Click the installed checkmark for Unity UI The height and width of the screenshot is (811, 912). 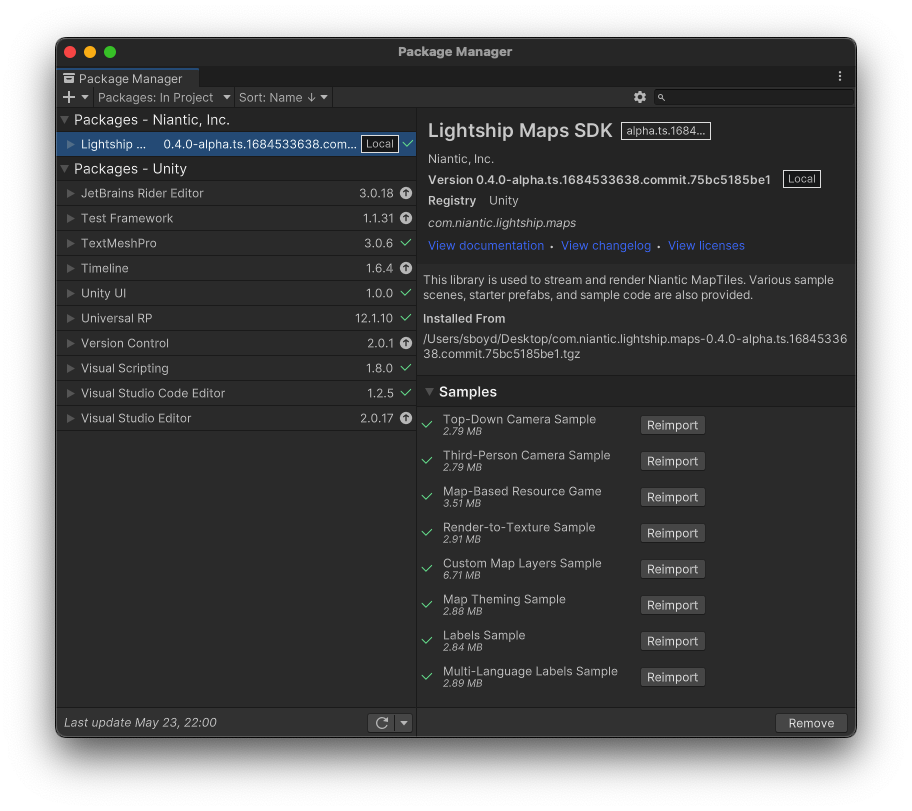pos(406,293)
